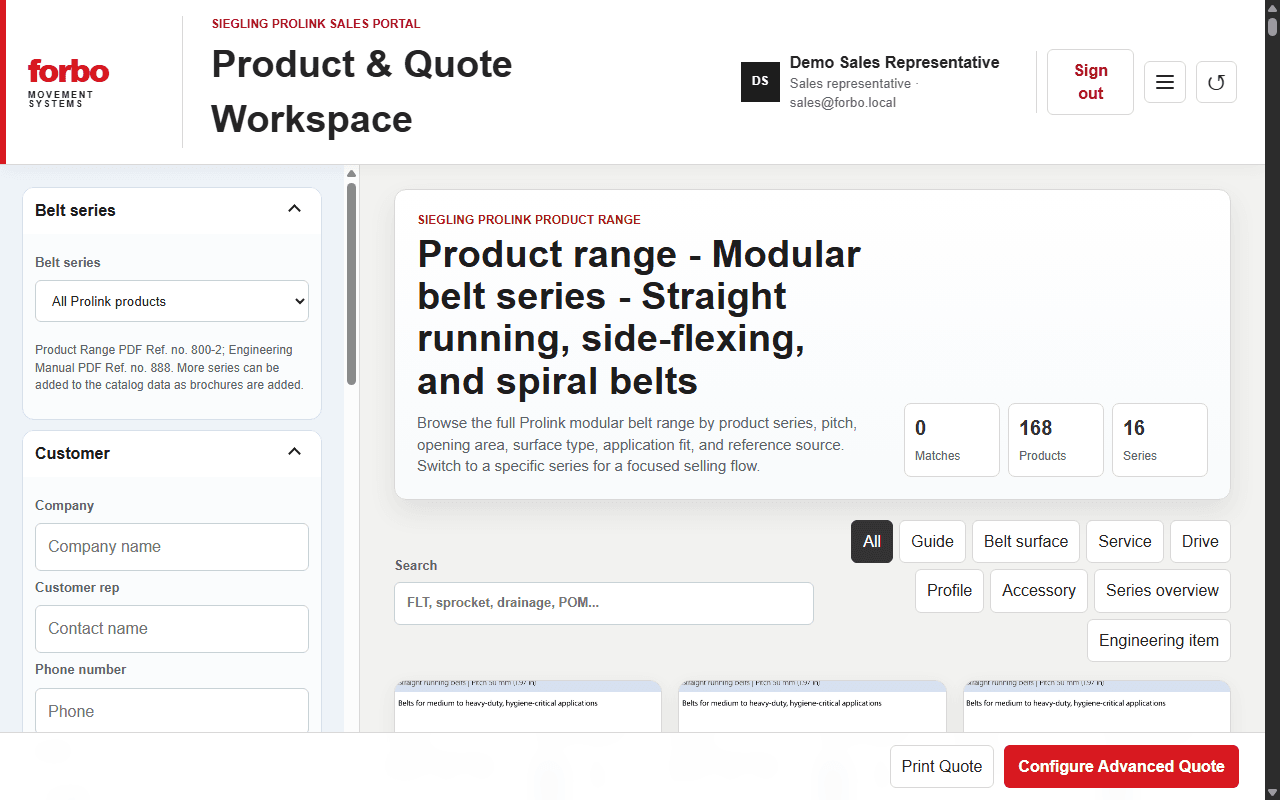Click the 0 Matches stat card

(x=951, y=440)
